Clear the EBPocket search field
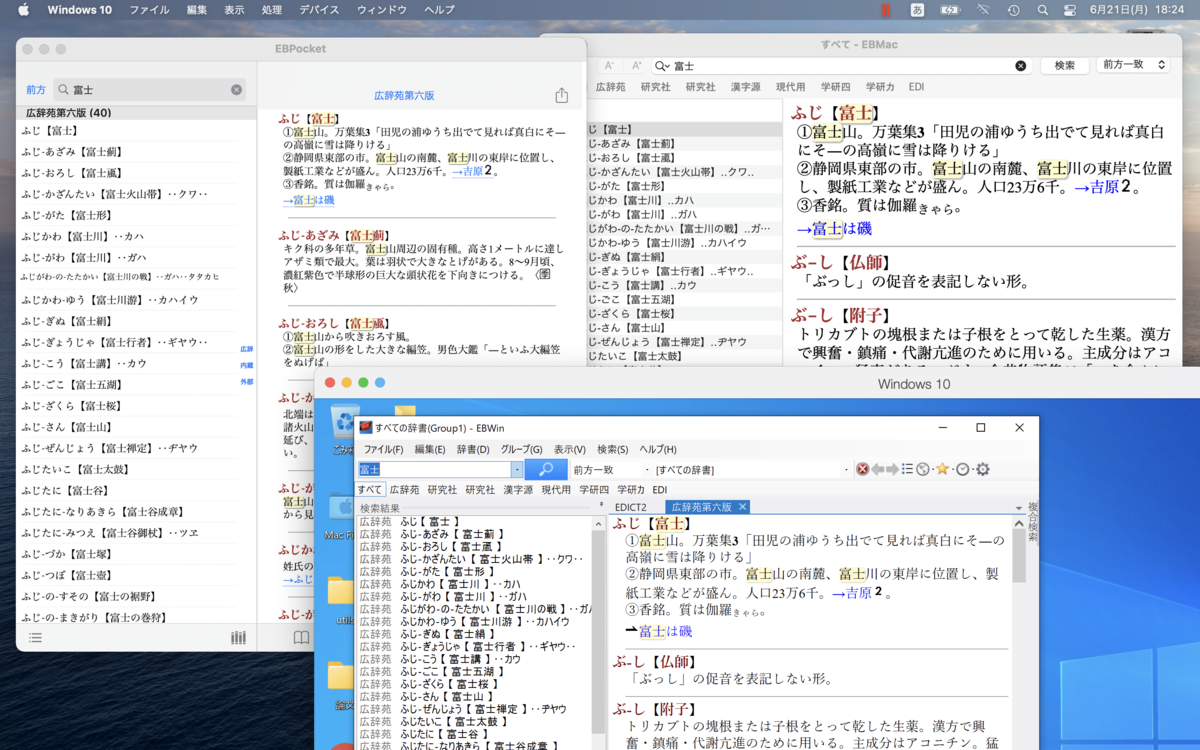This screenshot has width=1200, height=750. pyautogui.click(x=236, y=89)
